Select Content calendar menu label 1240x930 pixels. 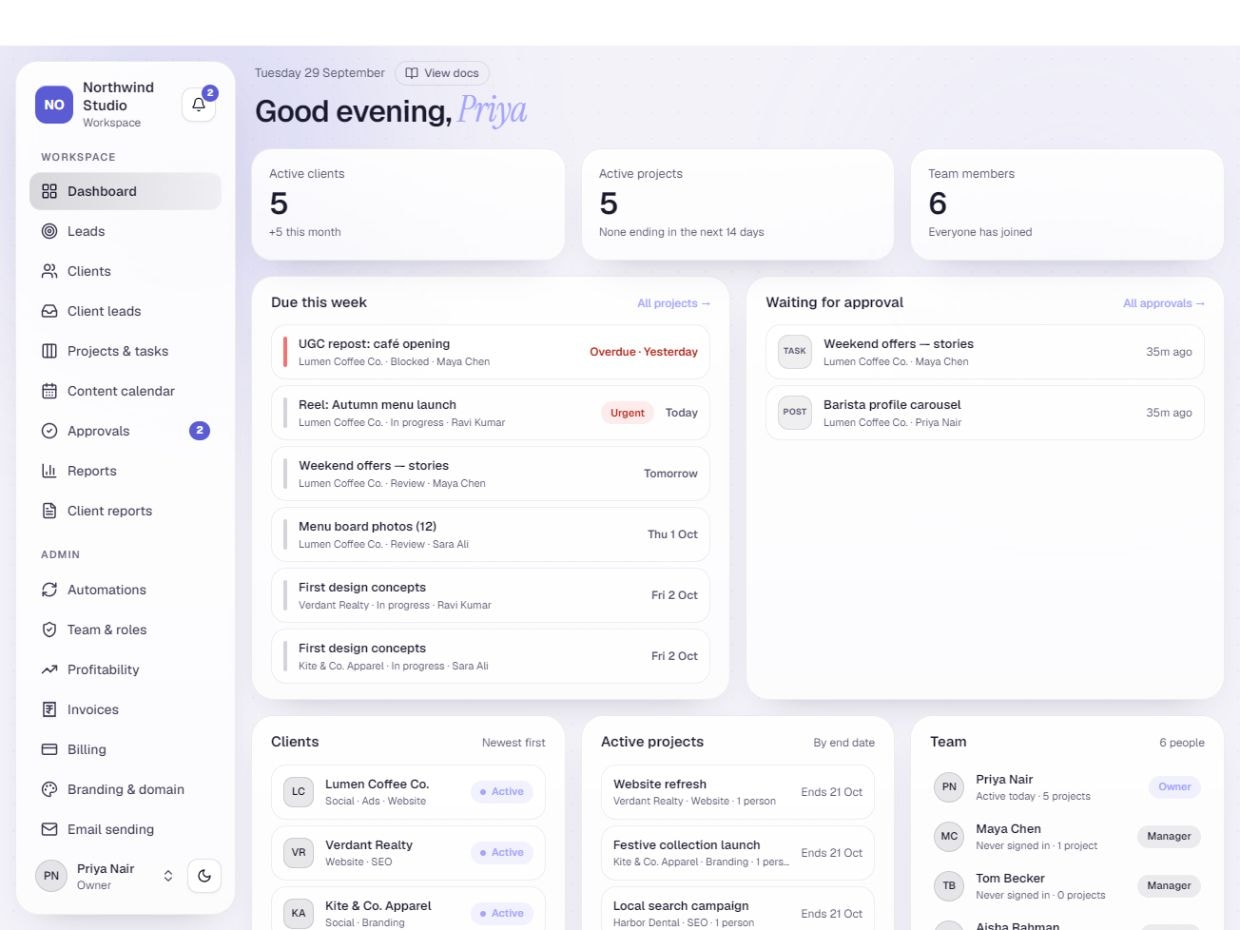point(121,391)
